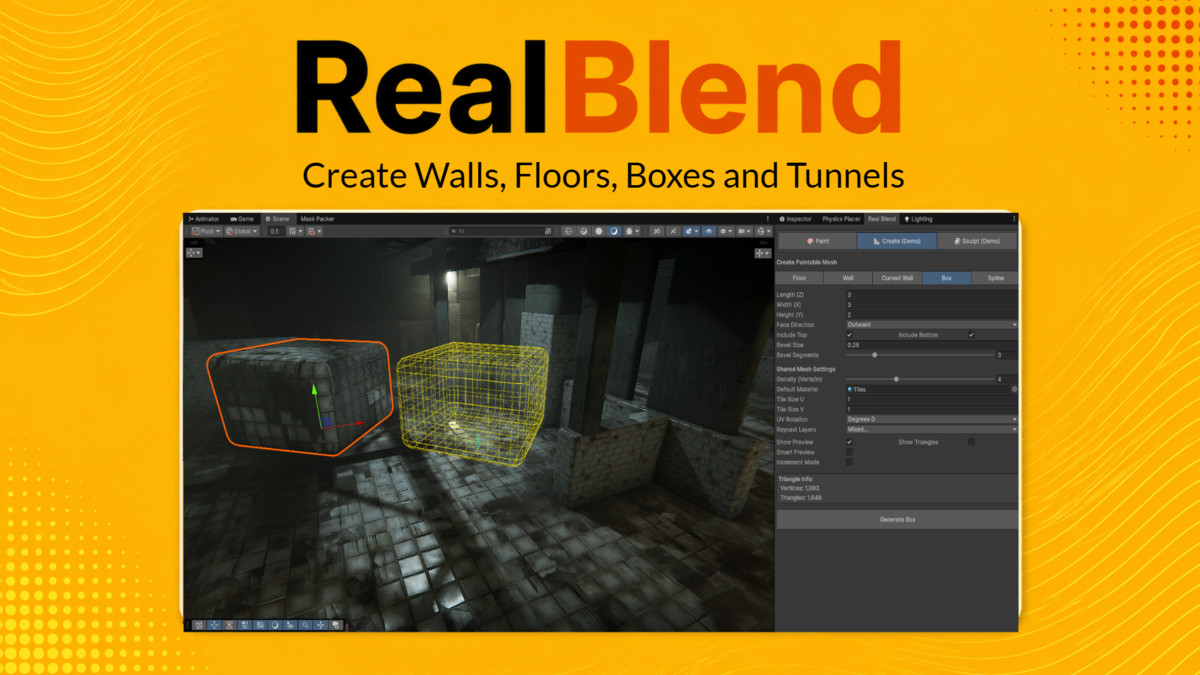The height and width of the screenshot is (675, 1200).
Task: Open UV Rotation Degrees 0 dropdown
Action: pyautogui.click(x=932, y=419)
